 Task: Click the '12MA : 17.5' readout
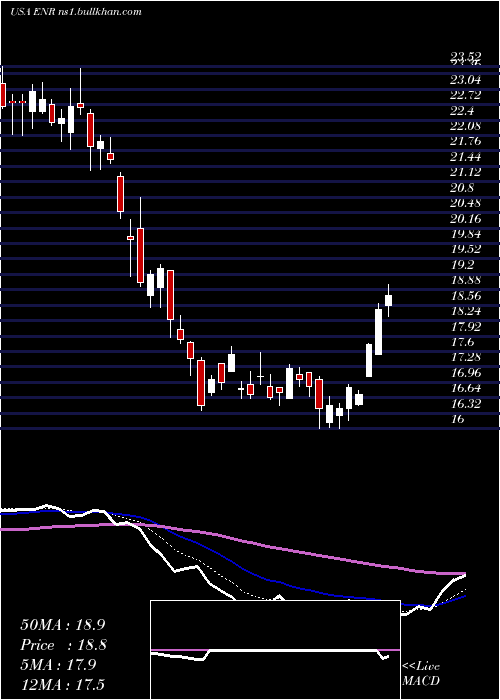tap(63, 685)
